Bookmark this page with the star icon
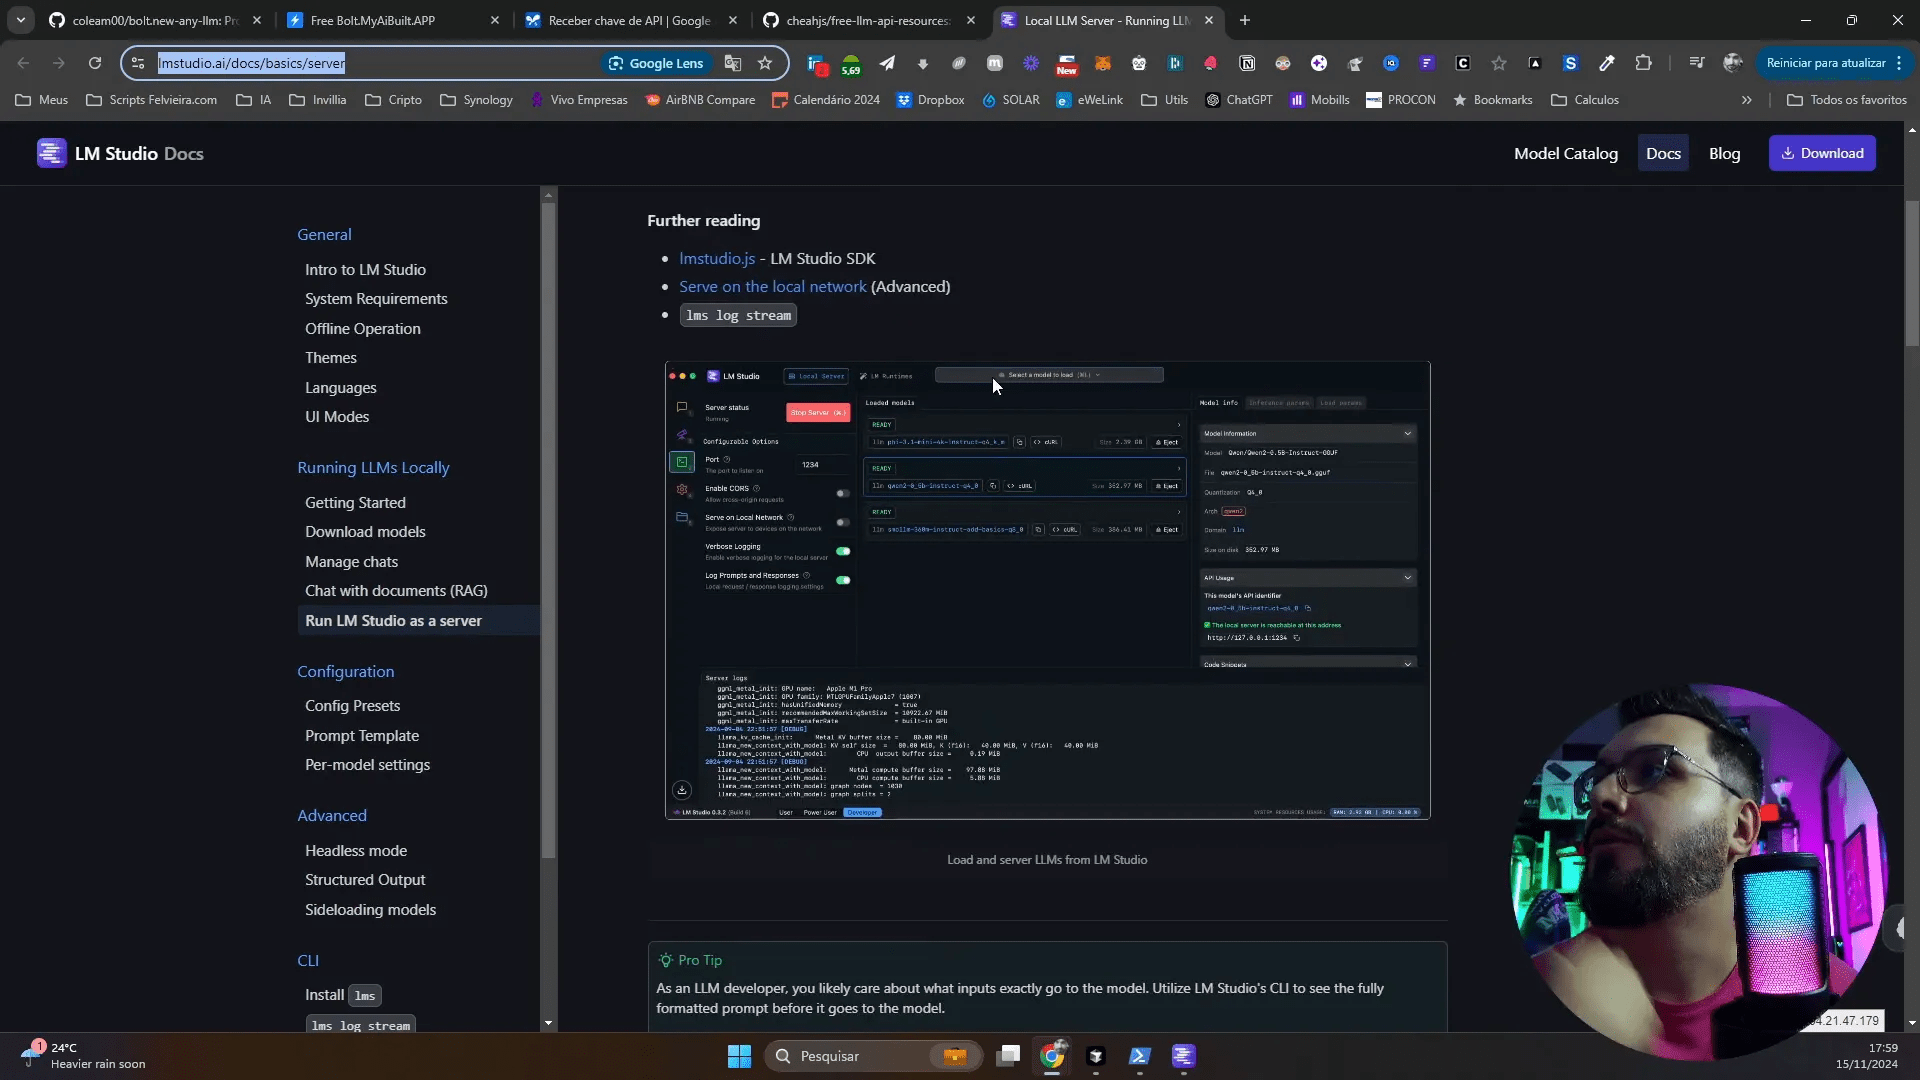The width and height of the screenshot is (1920, 1080). (765, 63)
